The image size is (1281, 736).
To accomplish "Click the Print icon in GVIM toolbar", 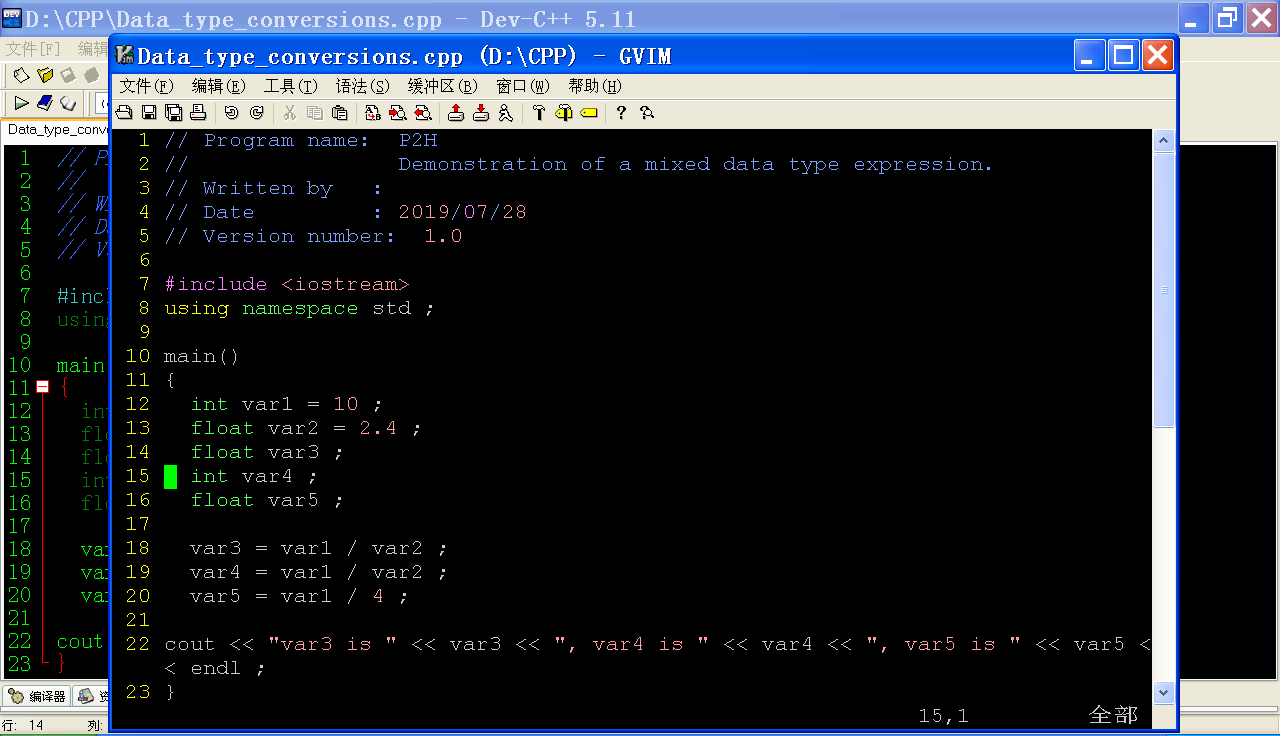I will tap(198, 113).
